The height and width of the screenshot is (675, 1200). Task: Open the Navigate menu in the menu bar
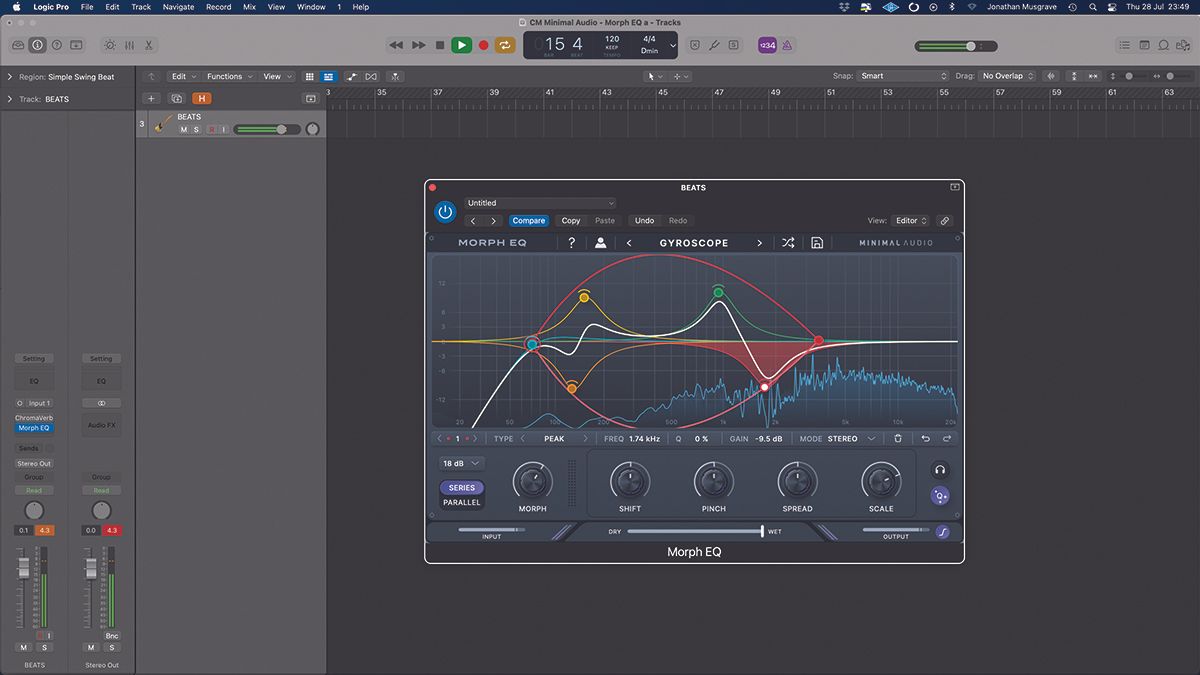[177, 6]
